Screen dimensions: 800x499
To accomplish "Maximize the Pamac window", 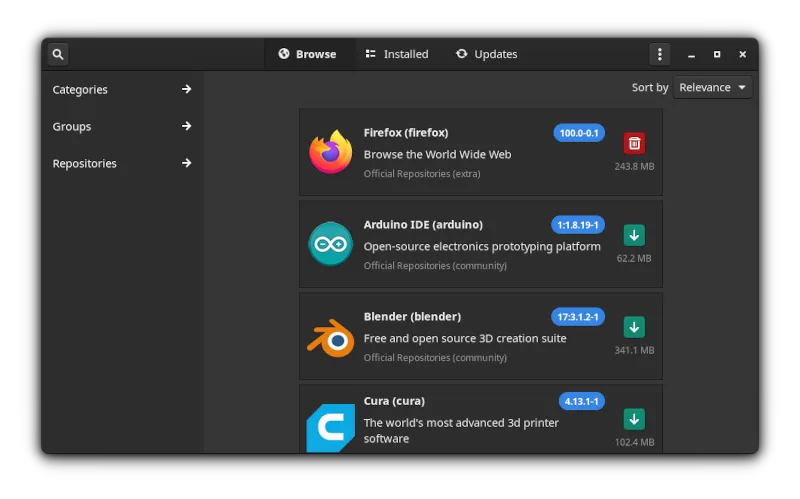I will pos(717,55).
